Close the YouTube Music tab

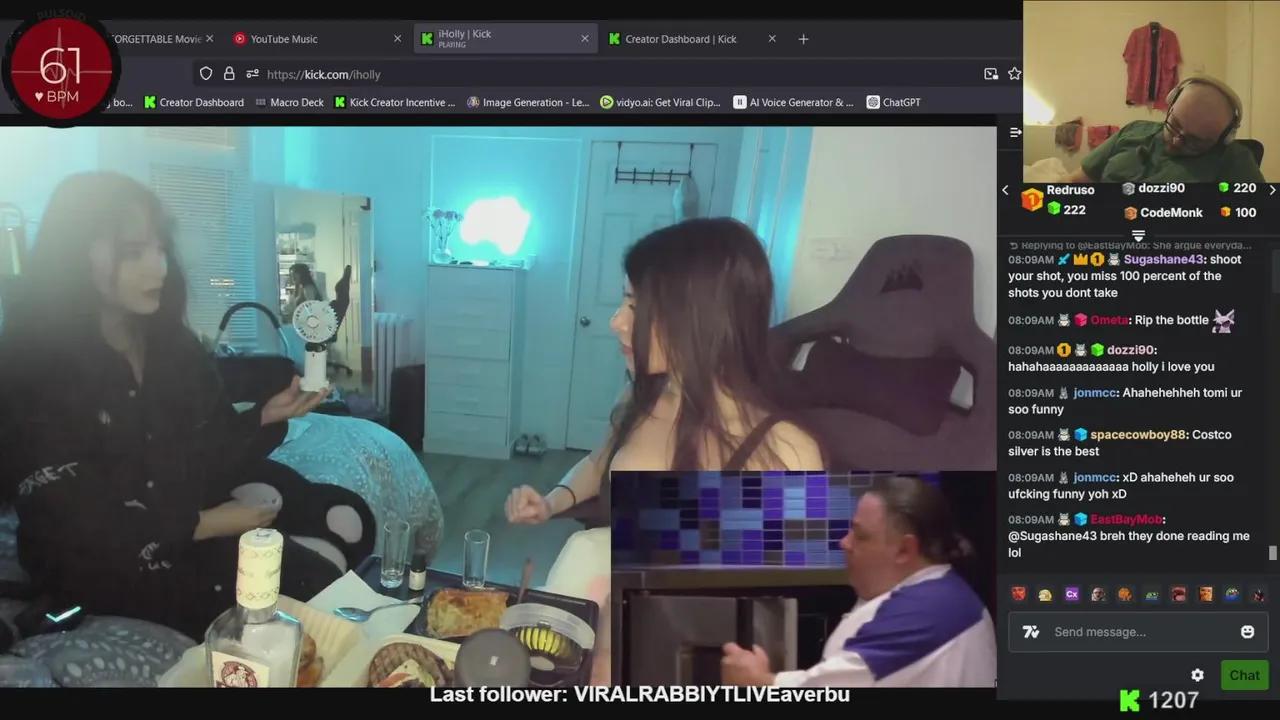pos(397,39)
